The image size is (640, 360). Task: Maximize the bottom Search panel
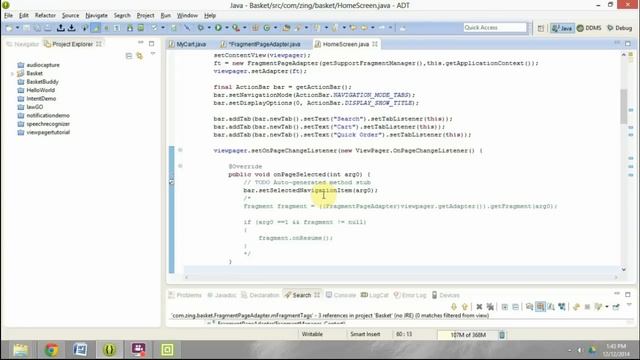coord(628,294)
